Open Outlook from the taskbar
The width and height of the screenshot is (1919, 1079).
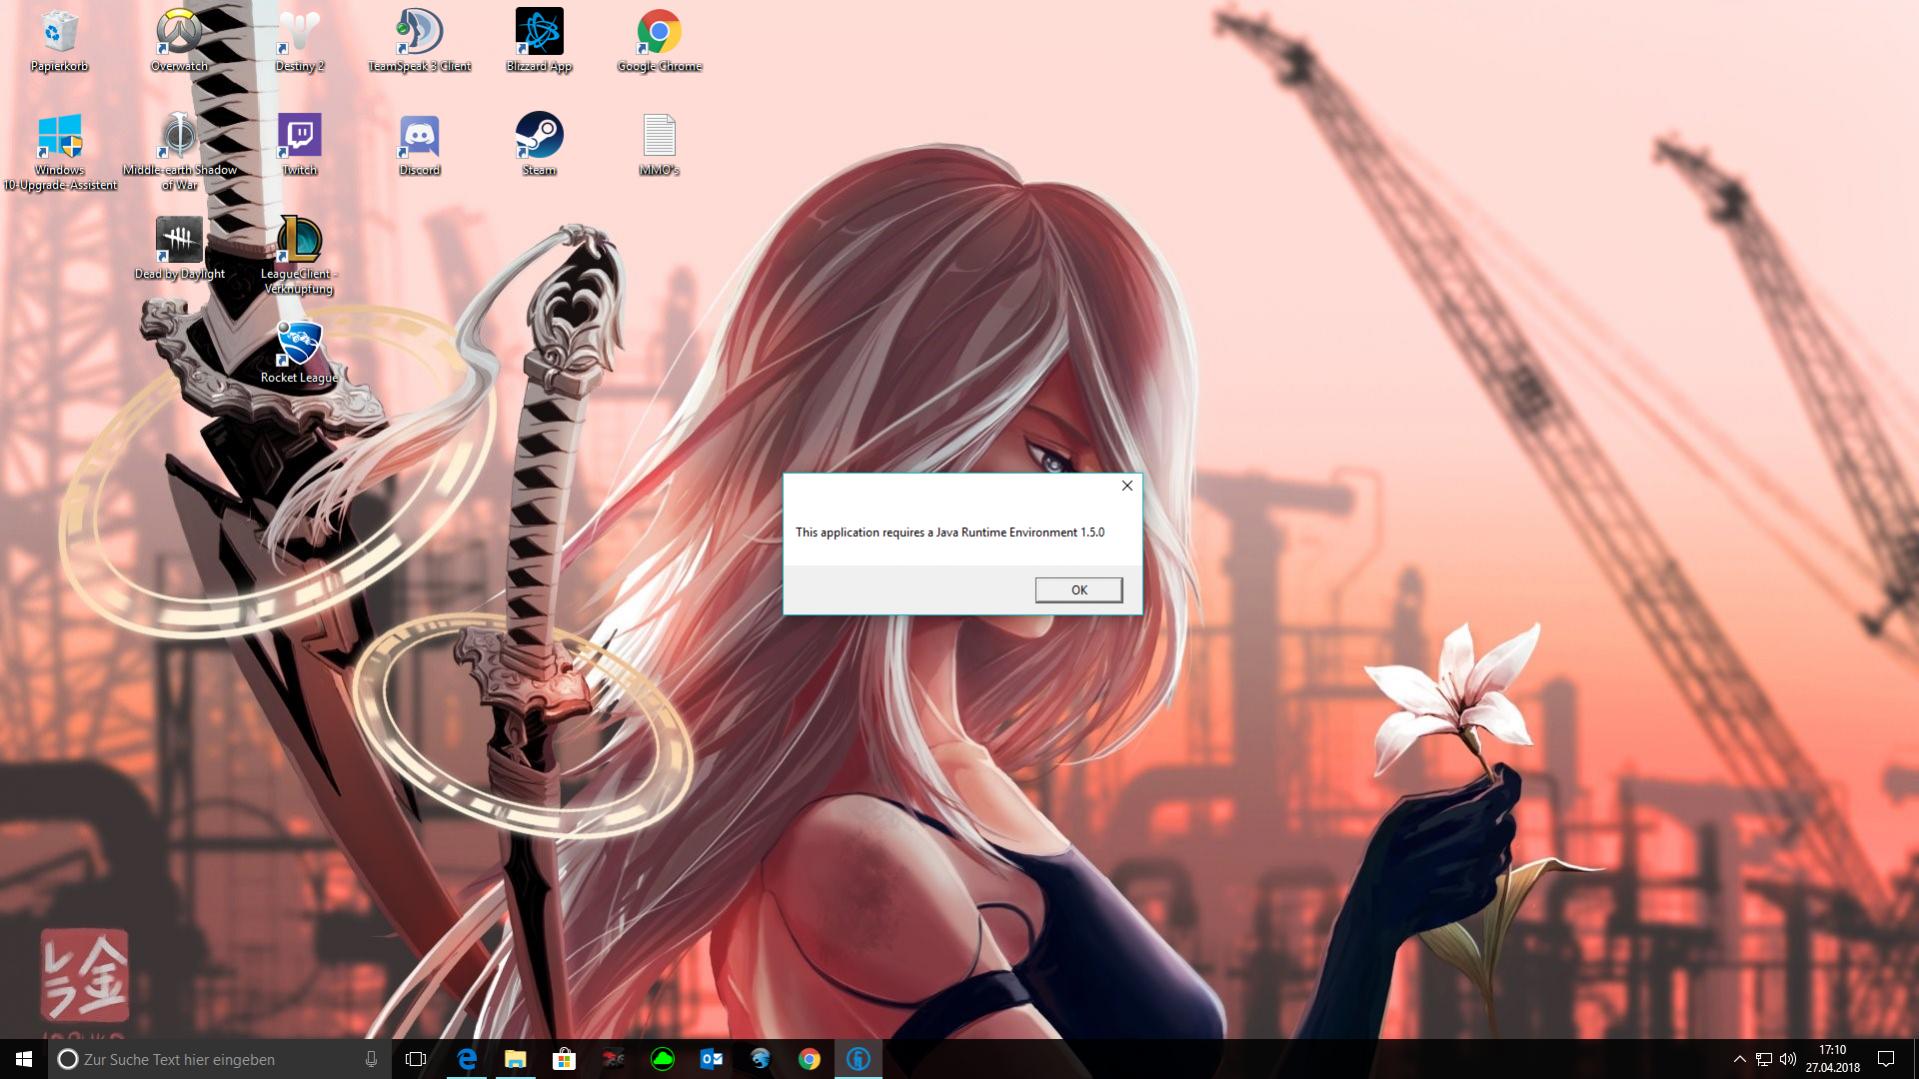[x=711, y=1059]
